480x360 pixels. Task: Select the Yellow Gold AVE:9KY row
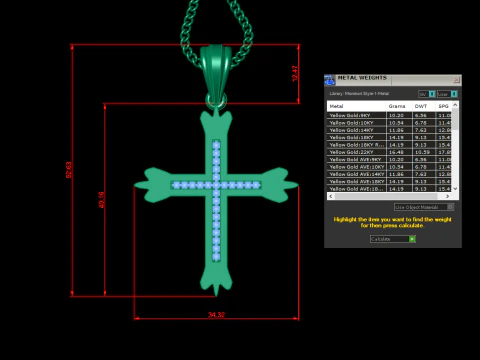click(389, 159)
